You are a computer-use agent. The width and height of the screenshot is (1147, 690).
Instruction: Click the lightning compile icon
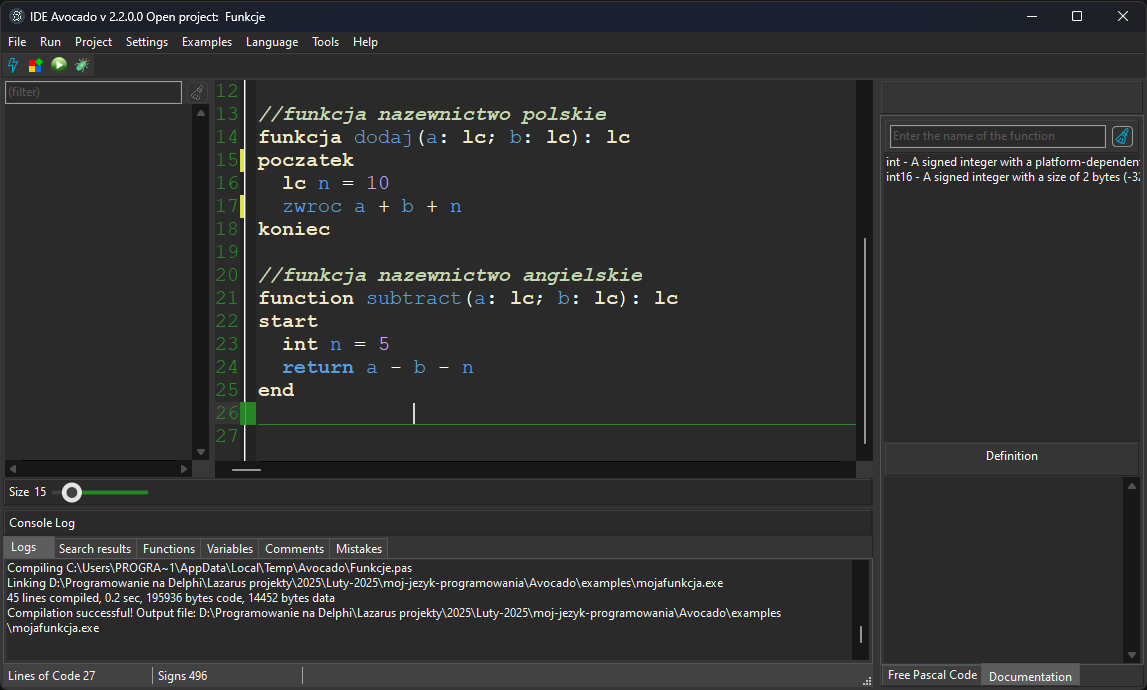(x=12, y=64)
